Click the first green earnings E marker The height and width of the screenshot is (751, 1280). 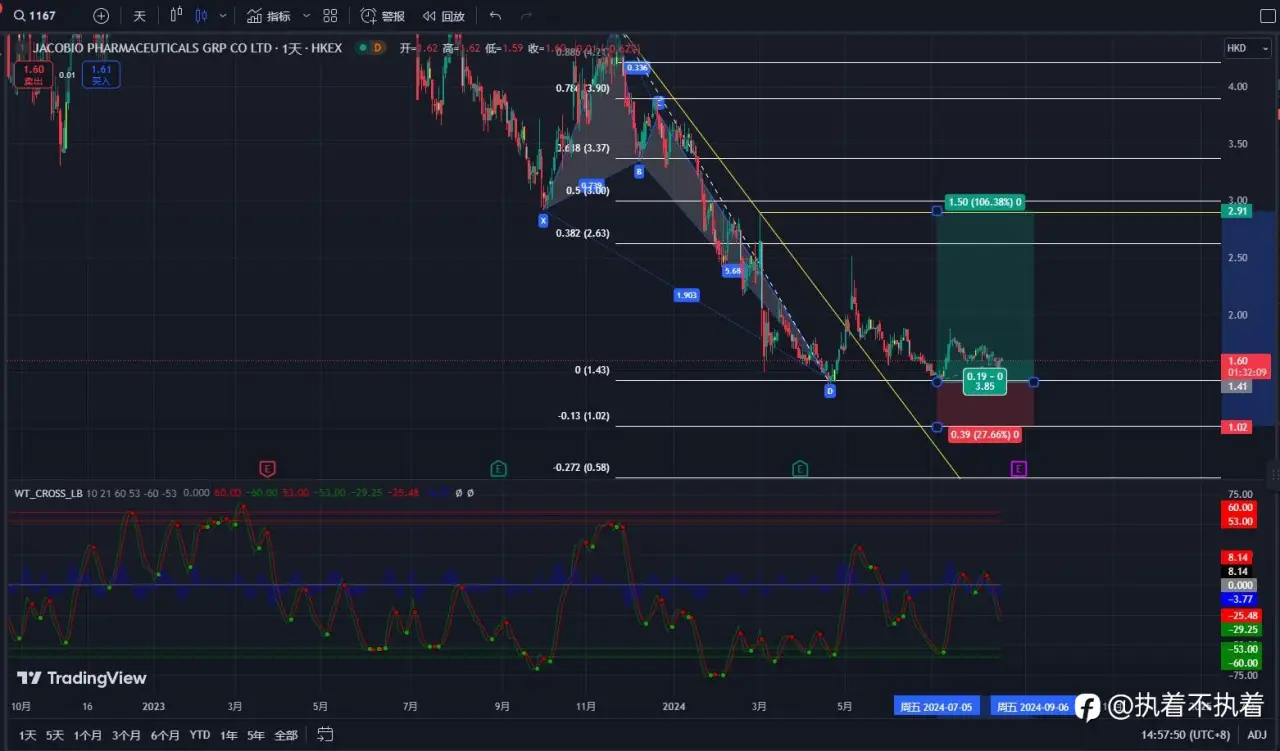[498, 468]
